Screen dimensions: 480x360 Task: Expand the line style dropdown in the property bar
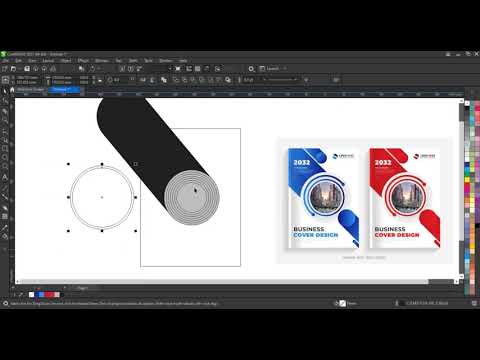click(x=280, y=80)
